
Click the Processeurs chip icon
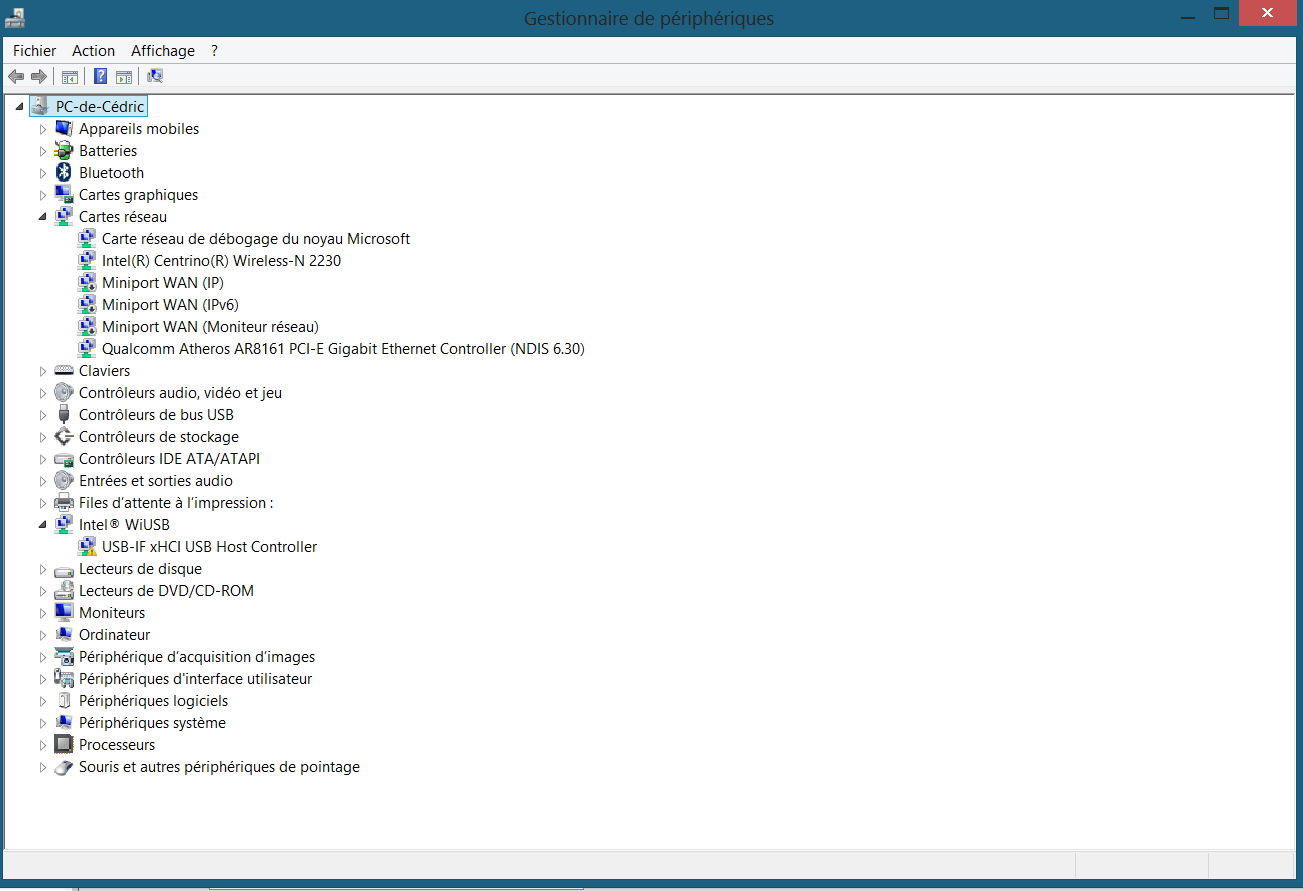point(64,744)
